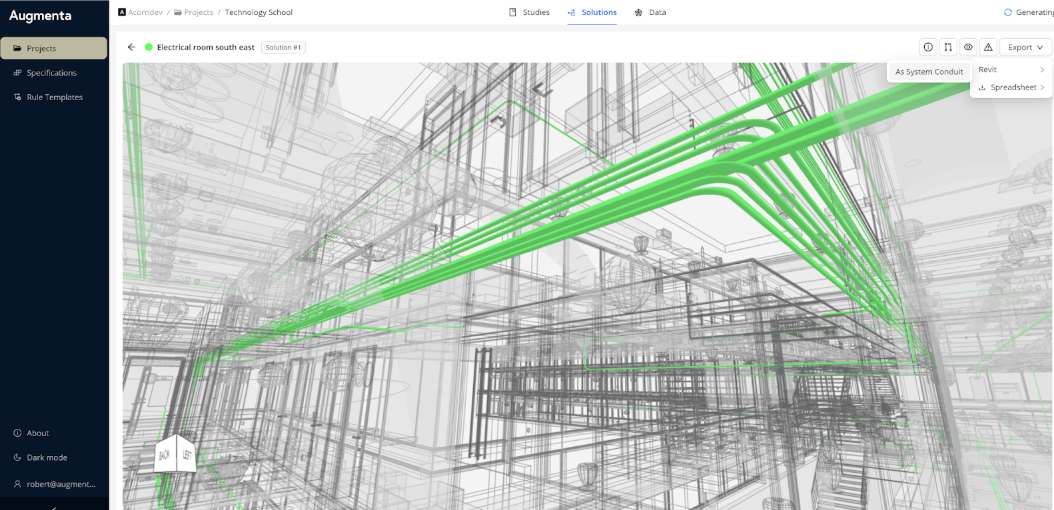Switch to the Data tab

tap(650, 13)
